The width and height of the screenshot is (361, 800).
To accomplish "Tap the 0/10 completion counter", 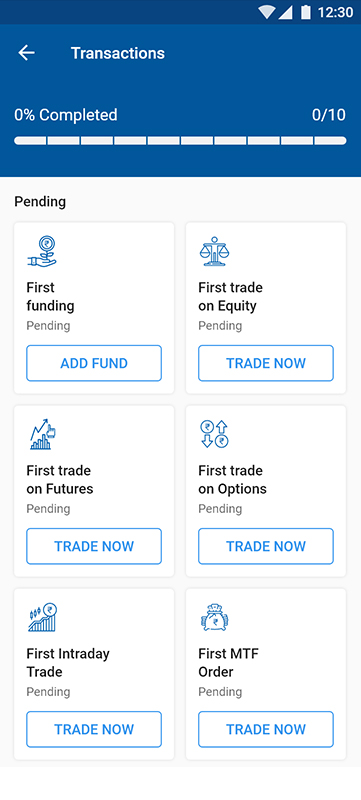I will [x=329, y=115].
